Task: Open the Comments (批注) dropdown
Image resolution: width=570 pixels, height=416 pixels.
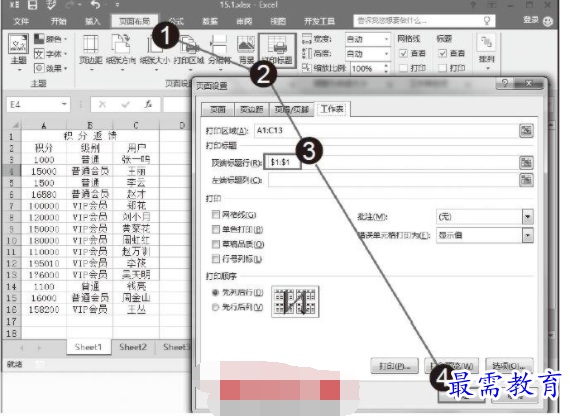Action: click(x=527, y=217)
